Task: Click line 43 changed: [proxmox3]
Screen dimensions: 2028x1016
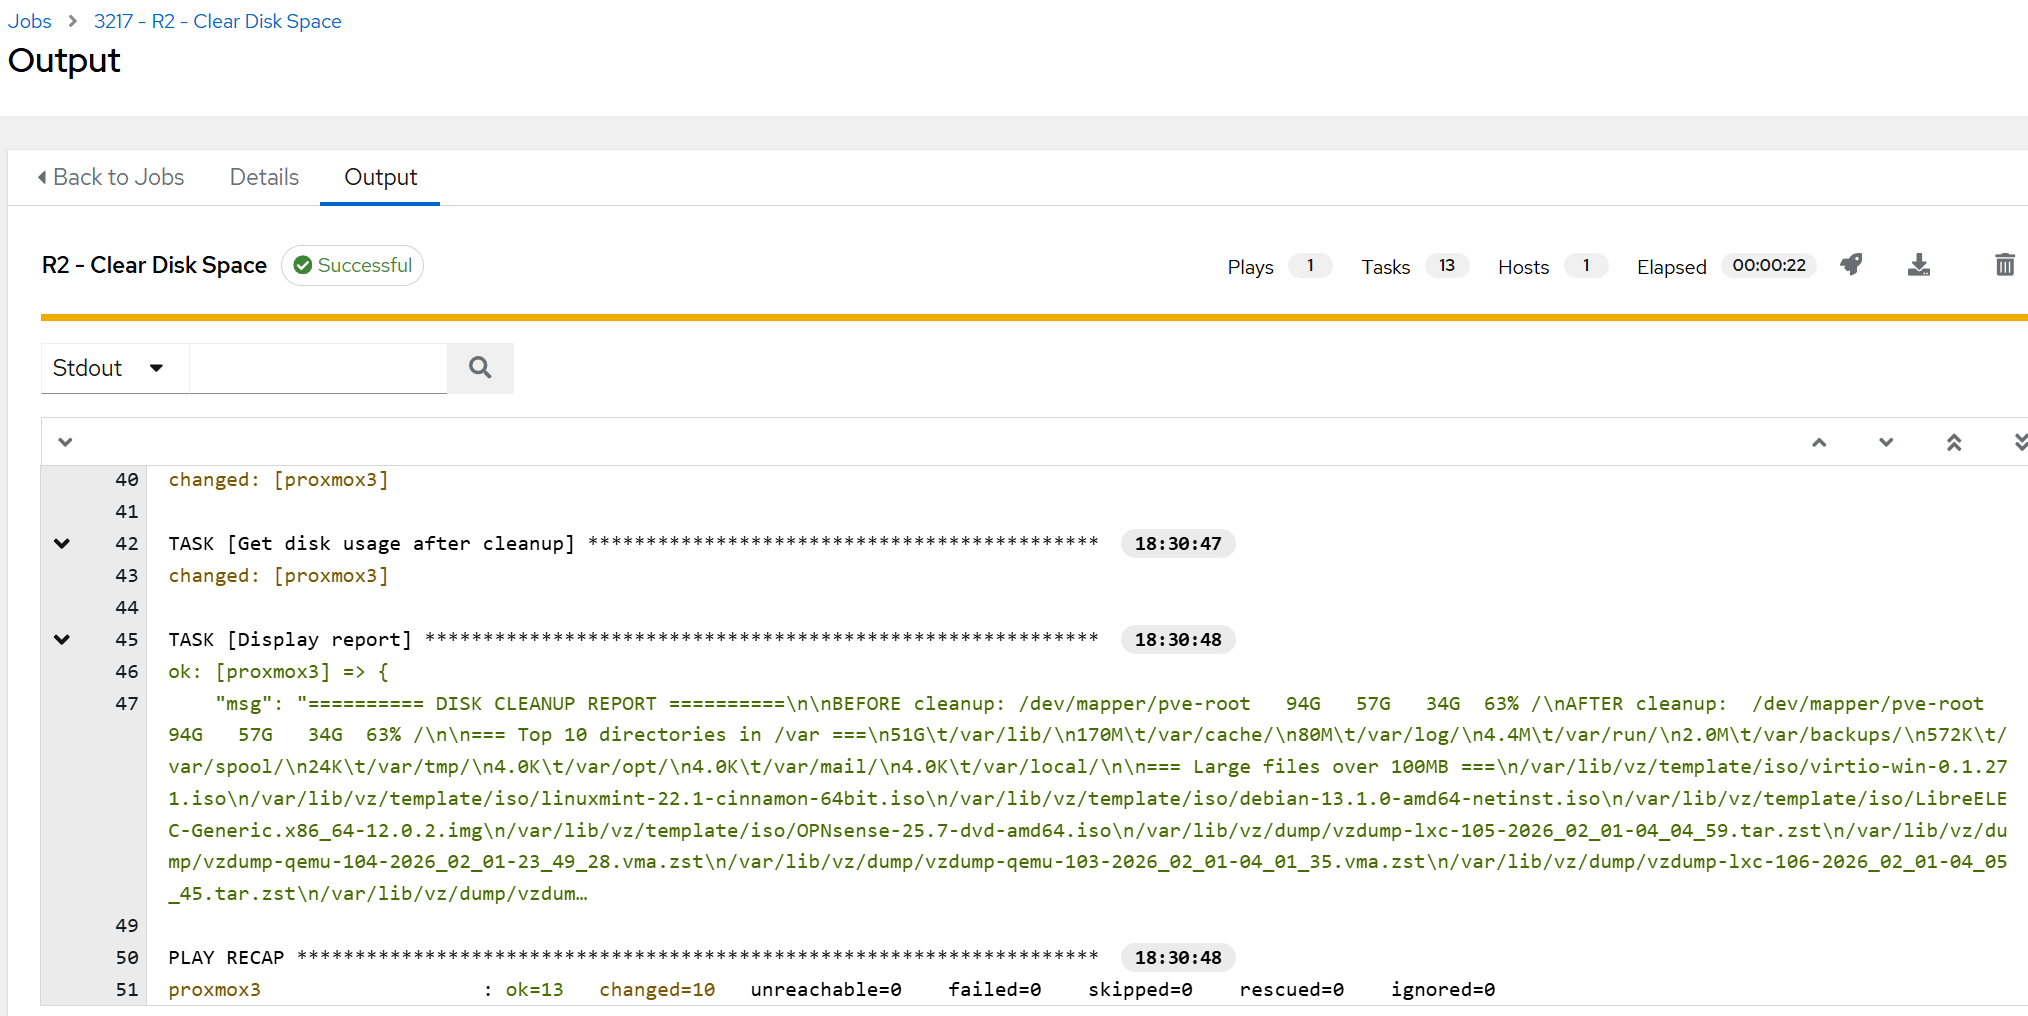Action: click(278, 576)
